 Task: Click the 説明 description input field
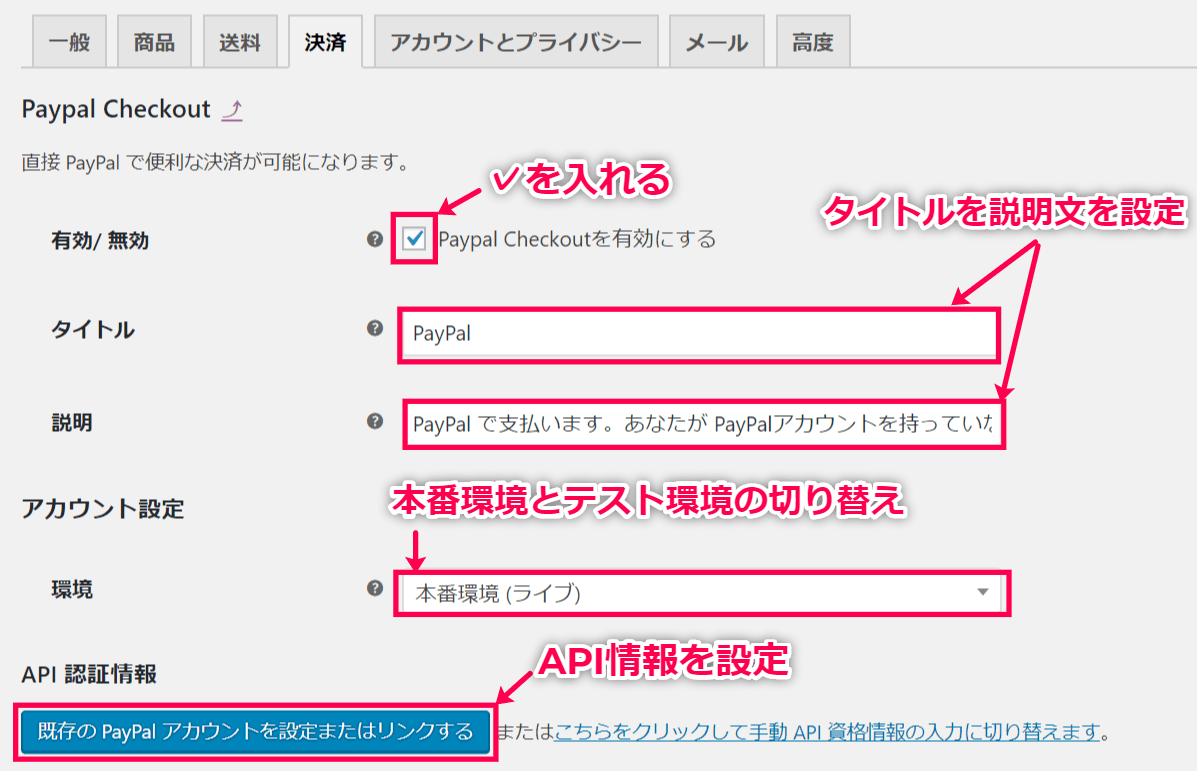[703, 424]
